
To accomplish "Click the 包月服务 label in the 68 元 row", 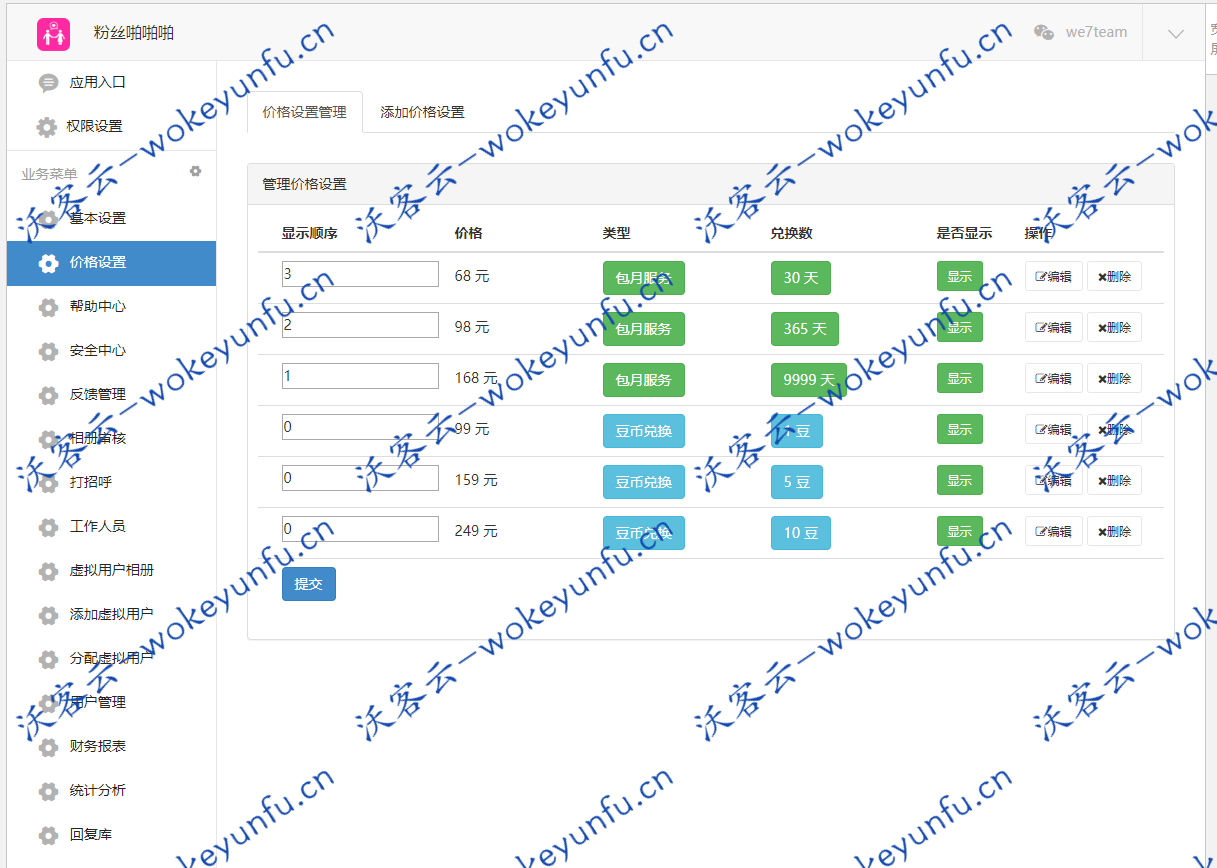I will (644, 277).
